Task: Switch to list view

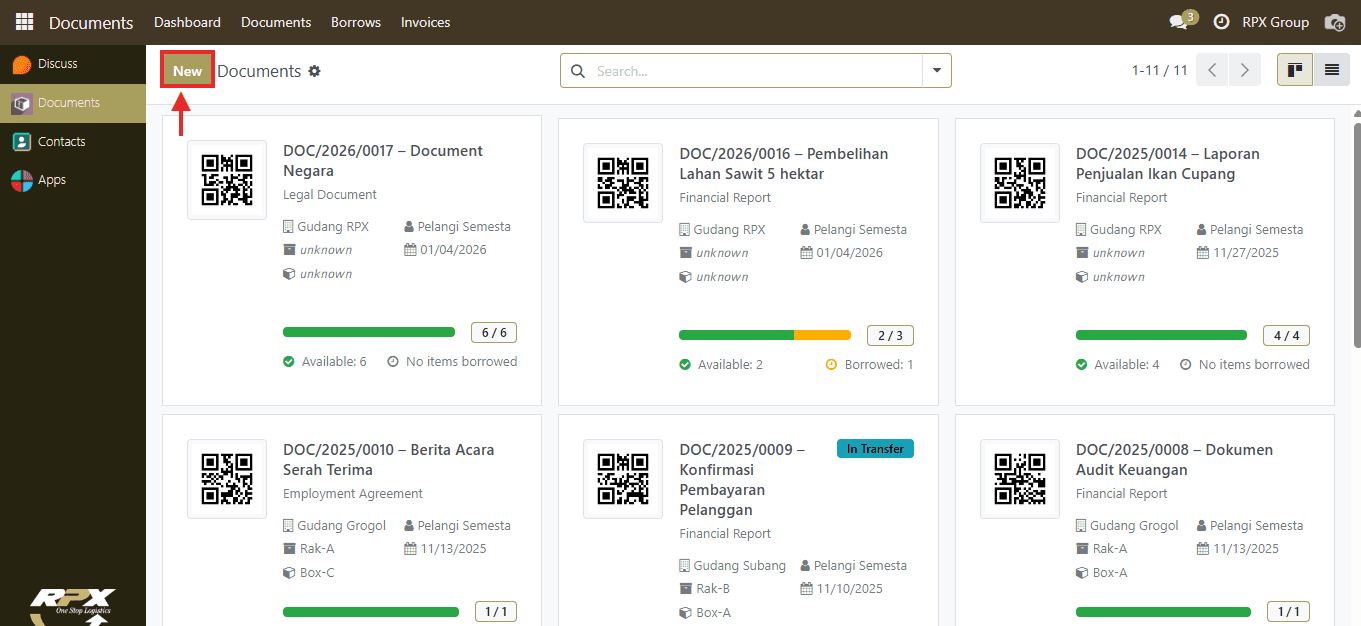Action: click(1332, 70)
